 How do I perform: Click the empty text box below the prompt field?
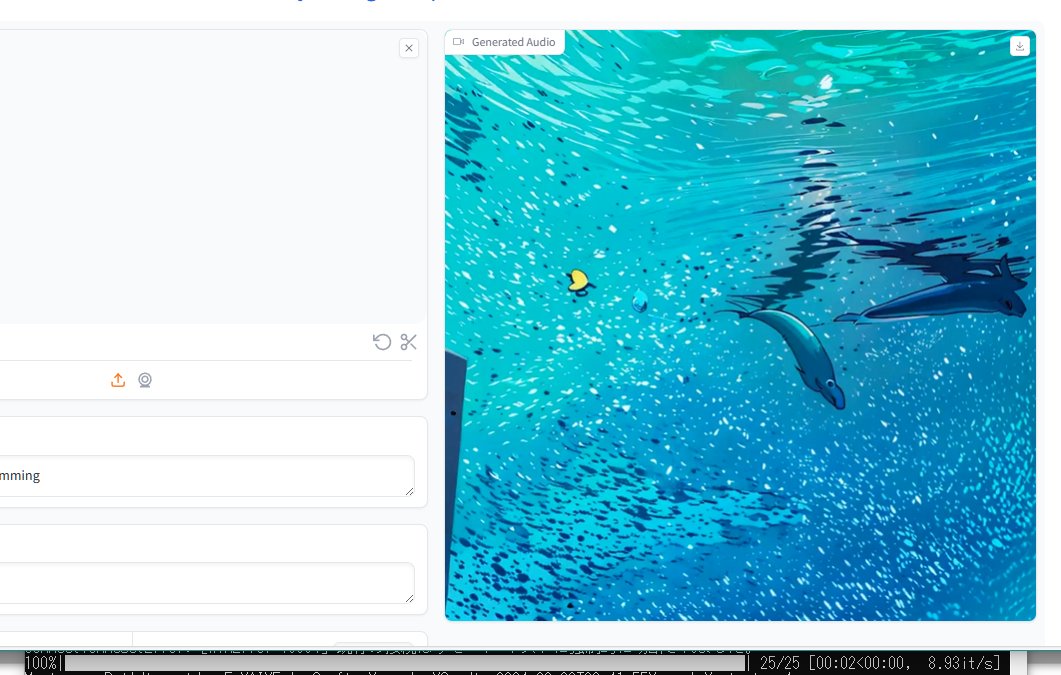pos(206,583)
